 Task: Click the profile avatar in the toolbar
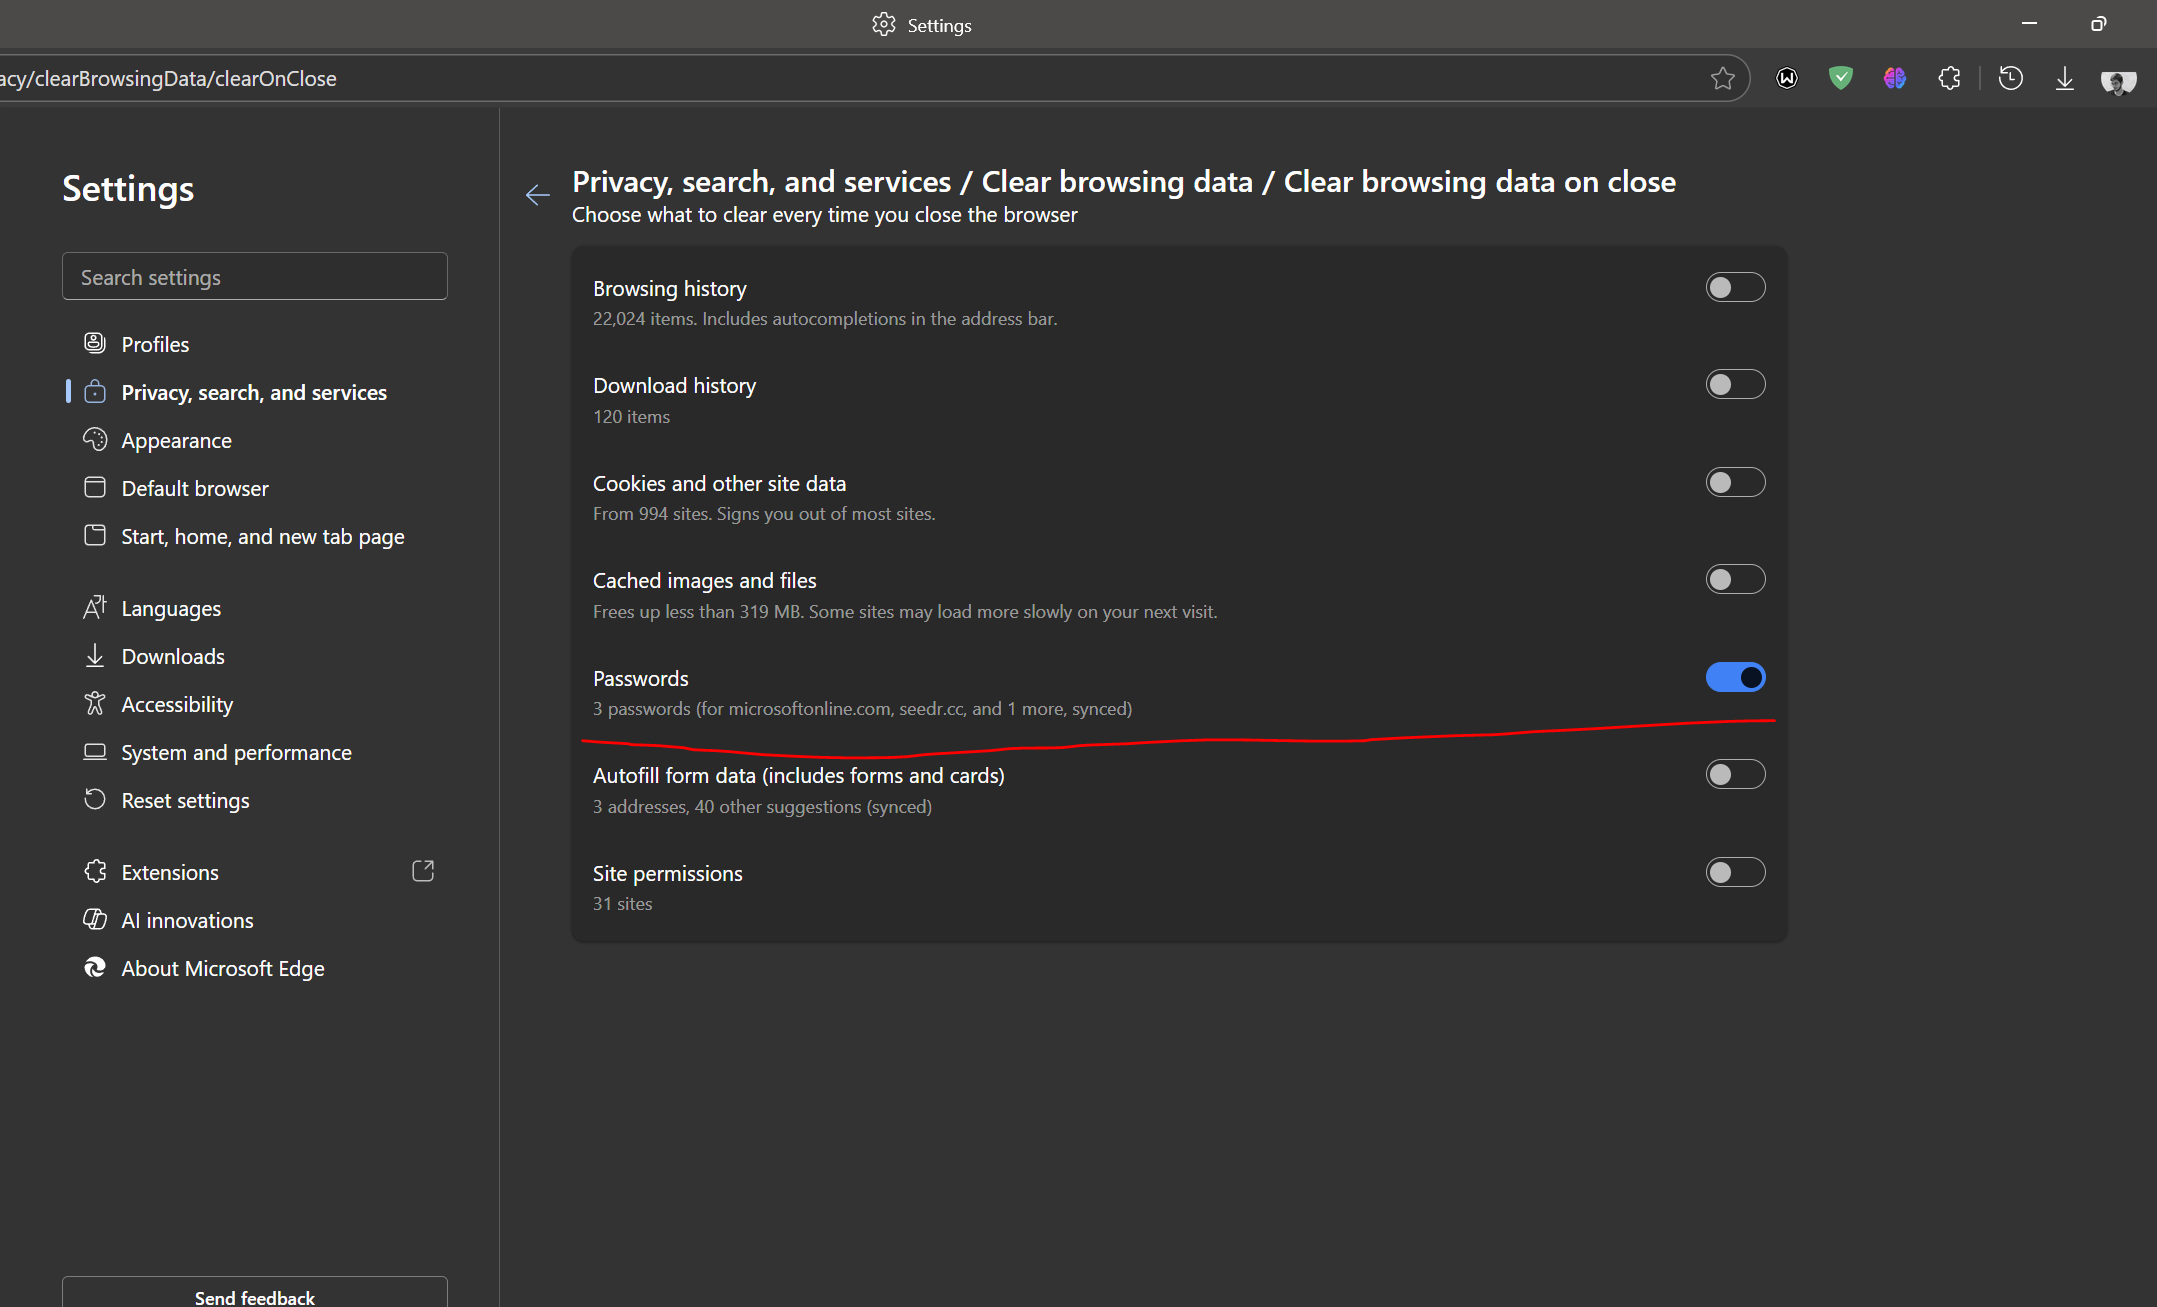pos(2118,81)
